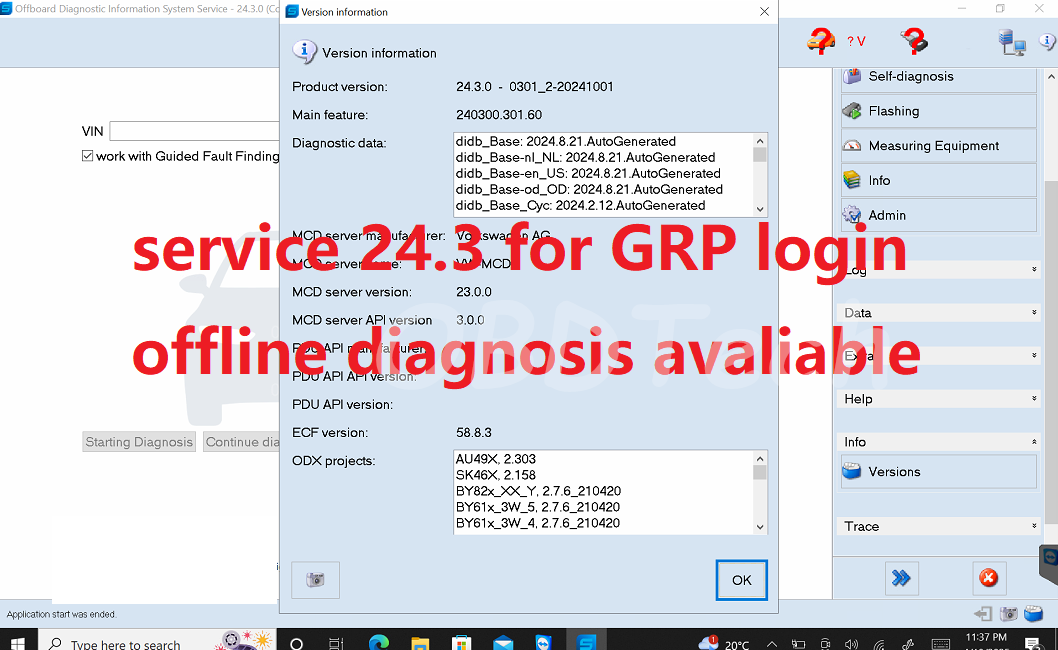Image resolution: width=1058 pixels, height=650 pixels.
Task: Click the status bar logout arrow icon
Action: pyautogui.click(x=983, y=614)
